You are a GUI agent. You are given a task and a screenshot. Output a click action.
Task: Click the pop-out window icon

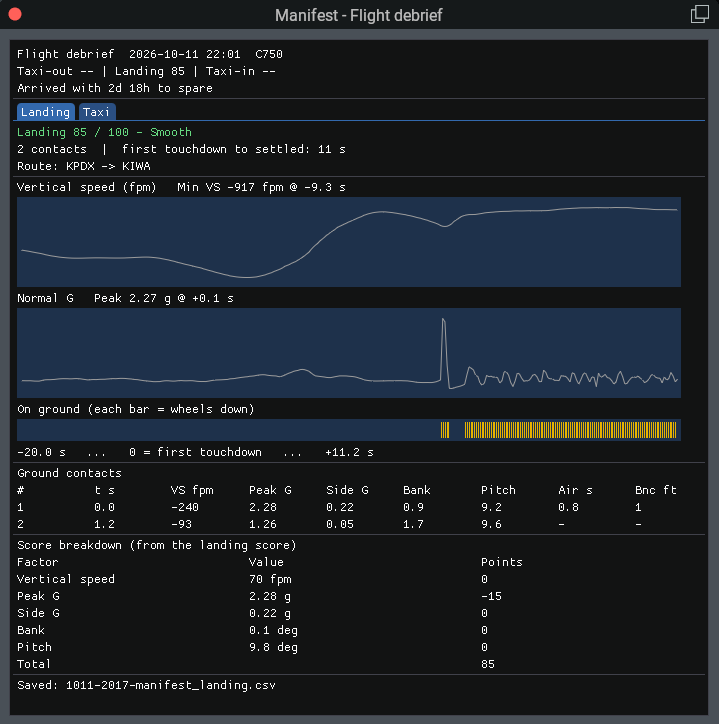[699, 14]
